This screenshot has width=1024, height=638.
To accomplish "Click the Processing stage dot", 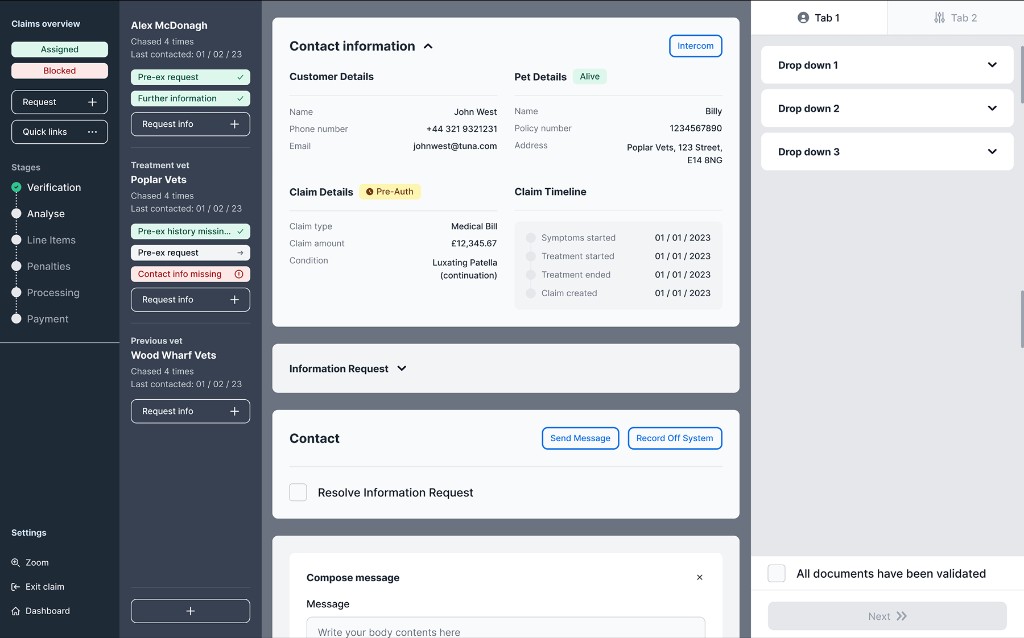I will pos(16,293).
